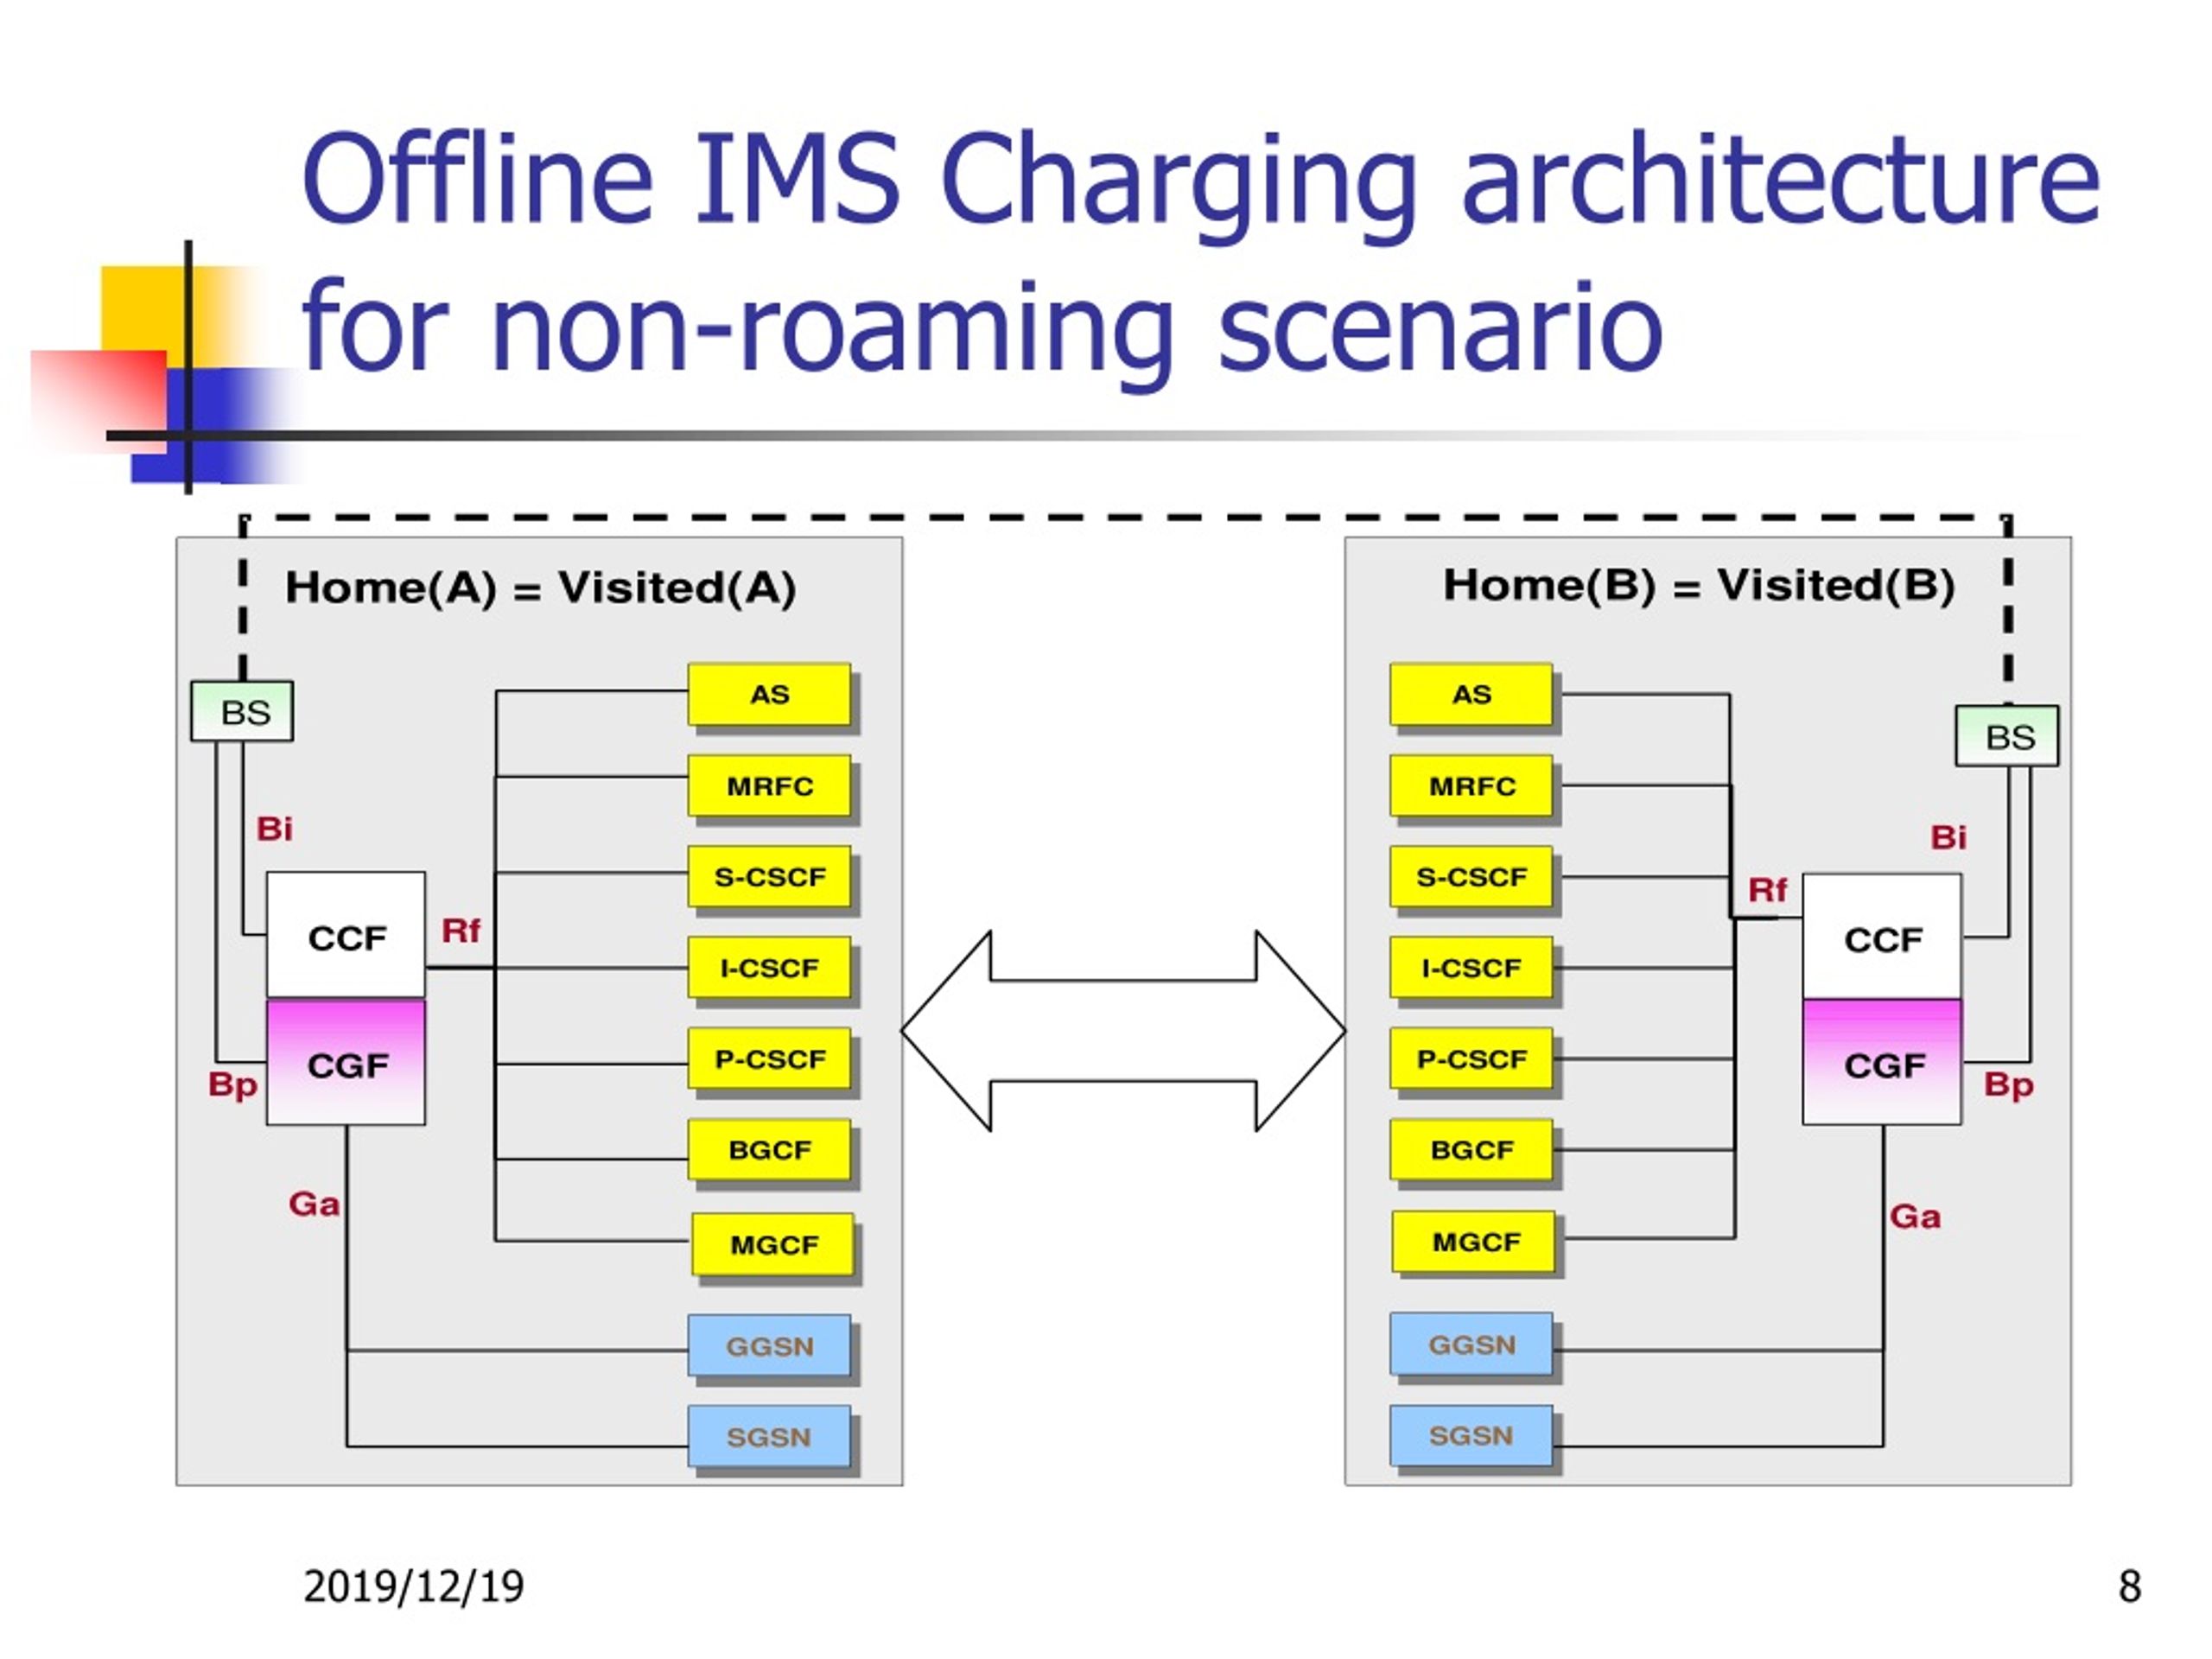
Task: Click the AS node in Home(A)
Action: tap(769, 694)
